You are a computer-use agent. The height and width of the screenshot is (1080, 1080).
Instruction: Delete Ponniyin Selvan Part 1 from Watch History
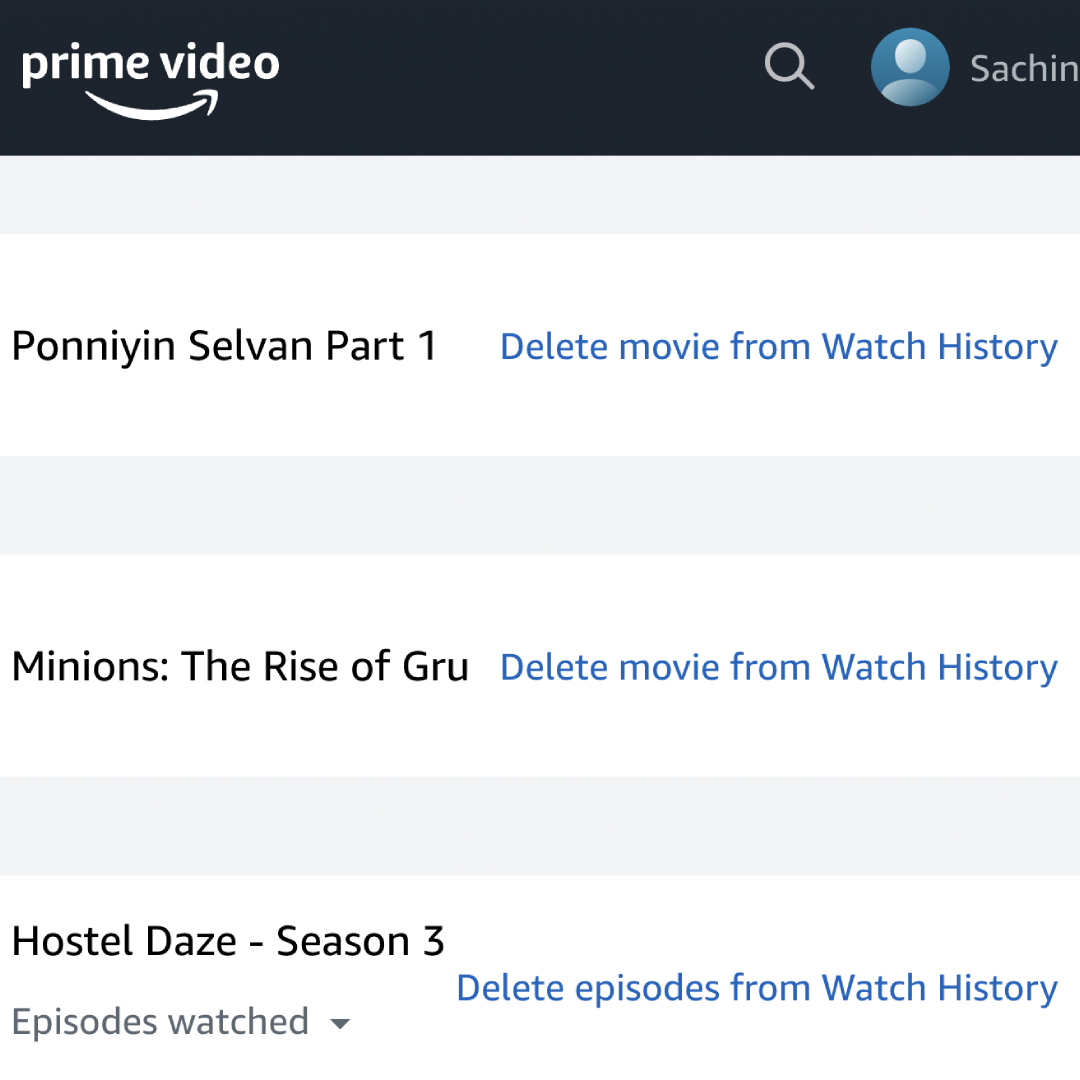pyautogui.click(x=779, y=346)
